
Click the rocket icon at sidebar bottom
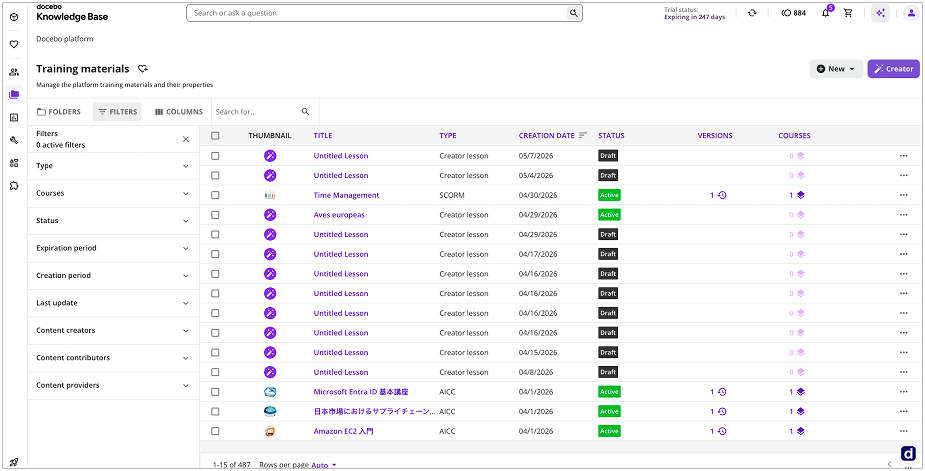(x=14, y=462)
